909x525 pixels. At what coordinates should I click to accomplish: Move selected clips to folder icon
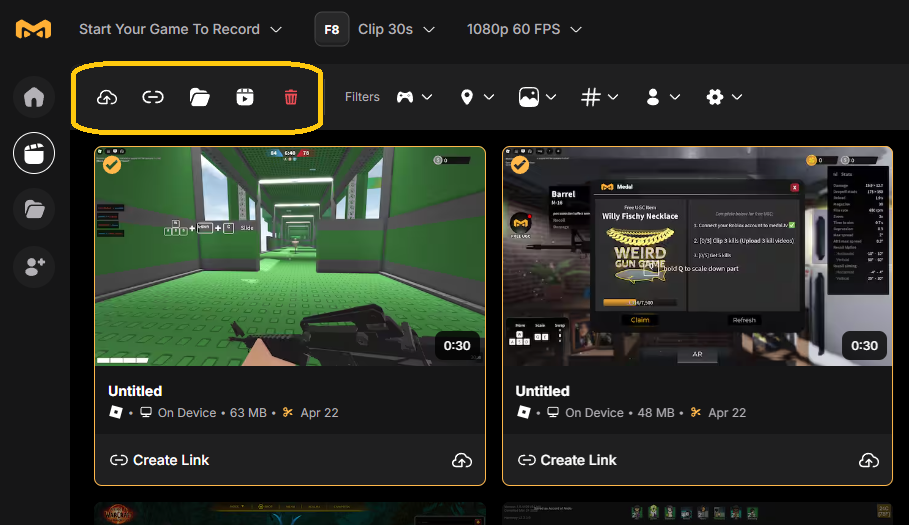[x=199, y=97]
